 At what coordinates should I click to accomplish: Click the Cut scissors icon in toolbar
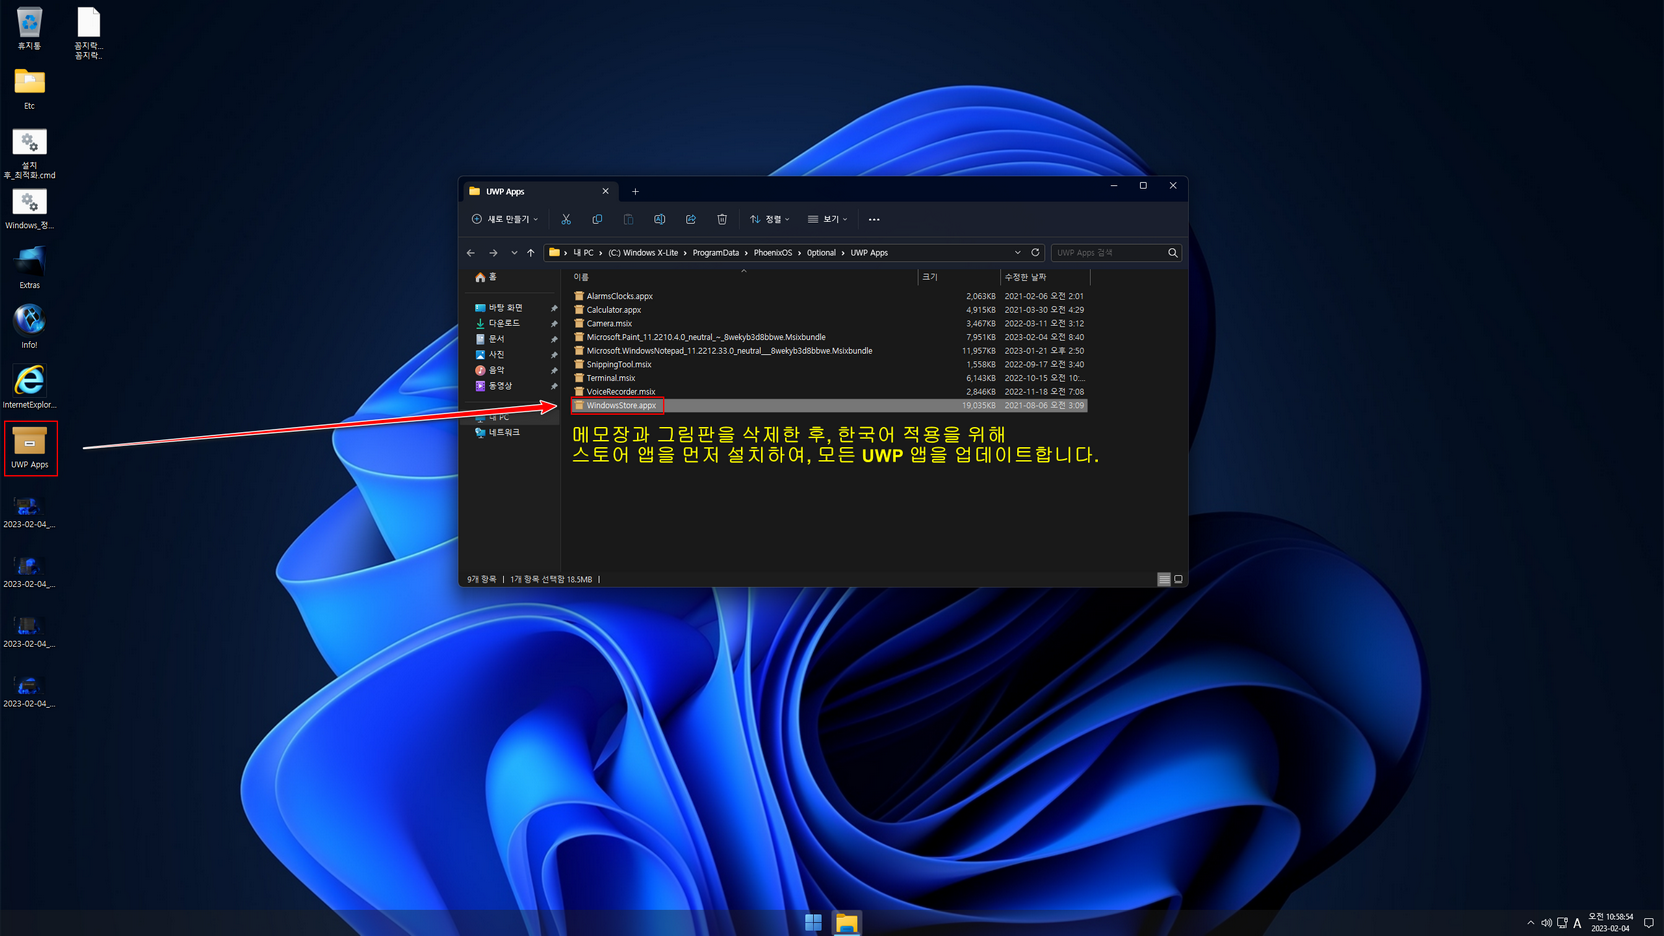click(566, 219)
